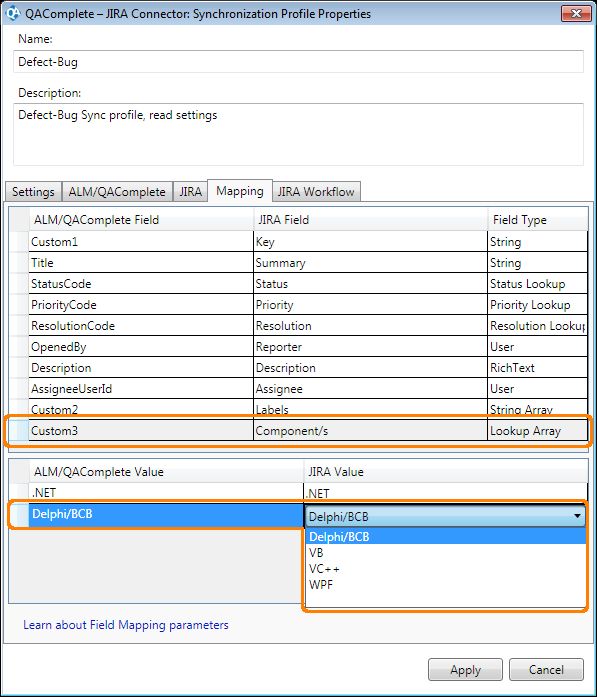Click the Summary JIRA field cell
This screenshot has height=697, width=597.
(371, 263)
